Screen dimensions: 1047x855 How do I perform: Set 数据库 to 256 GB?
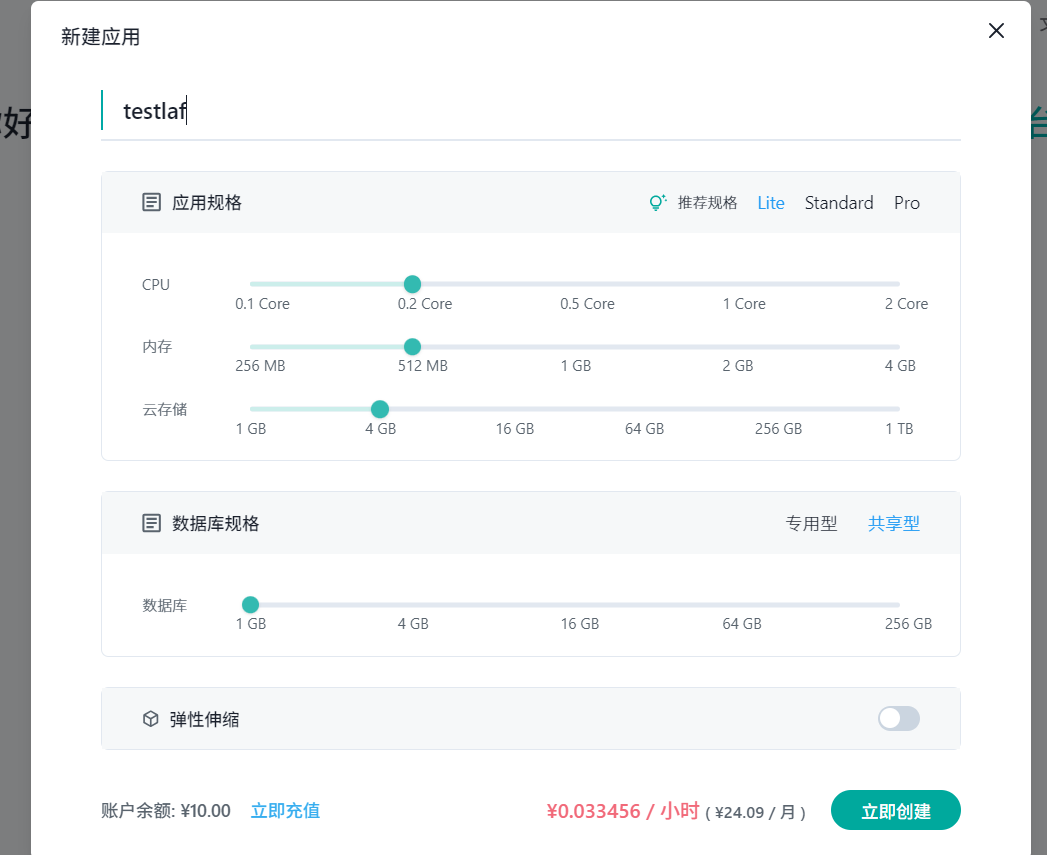click(x=908, y=624)
